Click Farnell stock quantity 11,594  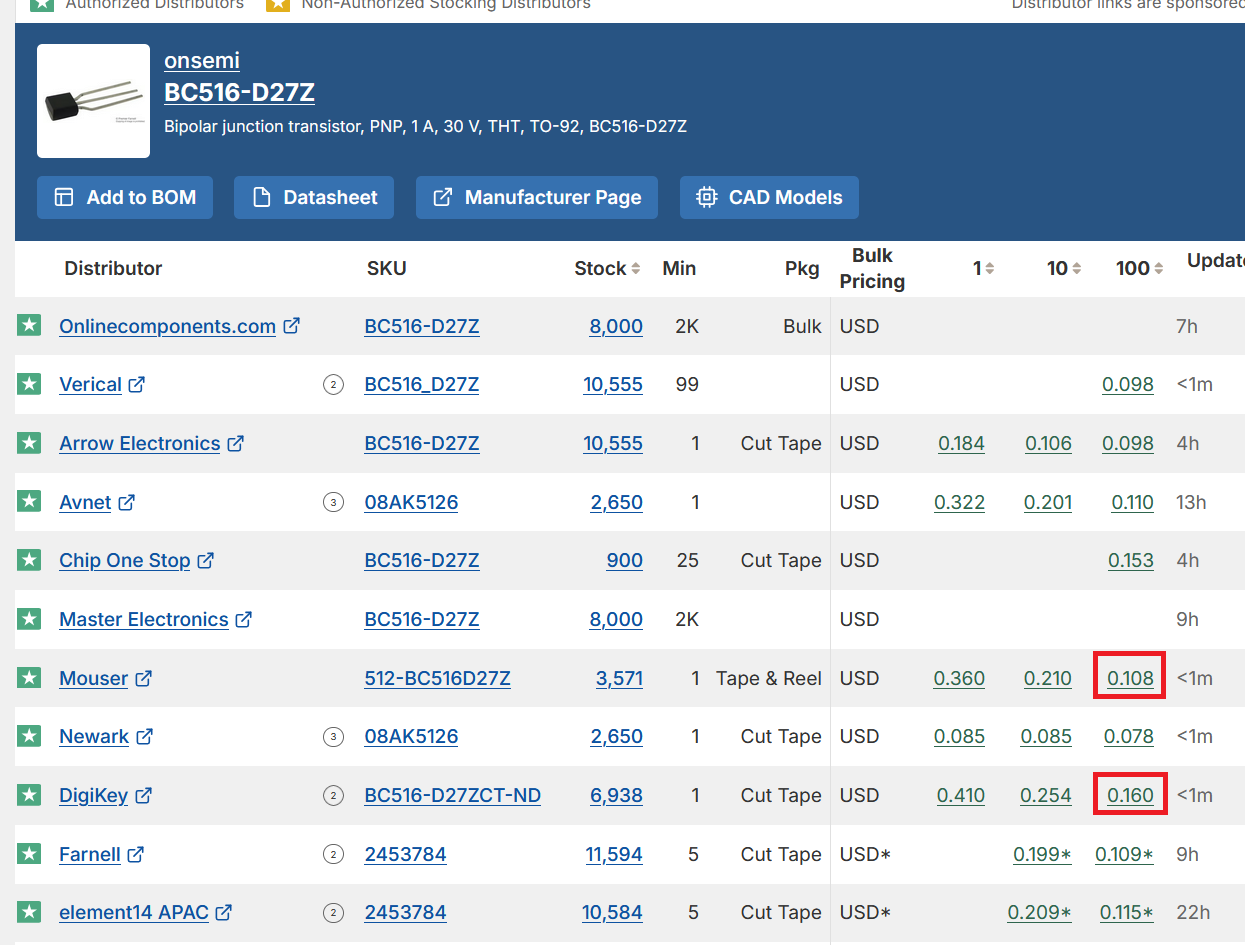614,854
